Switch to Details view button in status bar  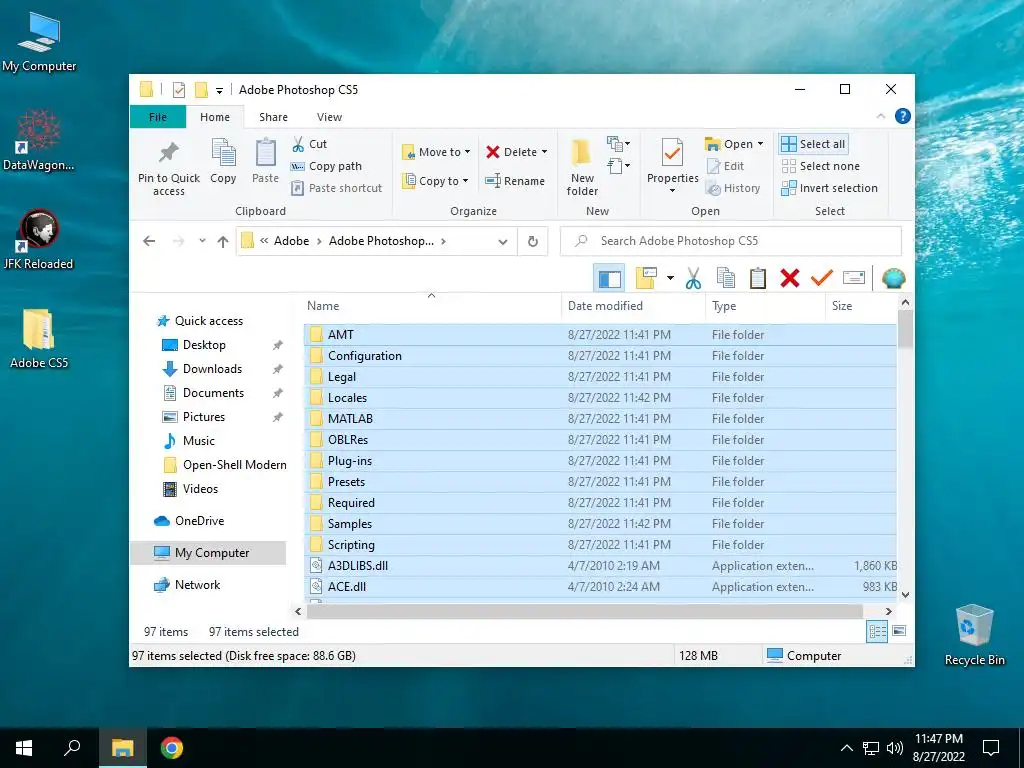click(x=877, y=631)
